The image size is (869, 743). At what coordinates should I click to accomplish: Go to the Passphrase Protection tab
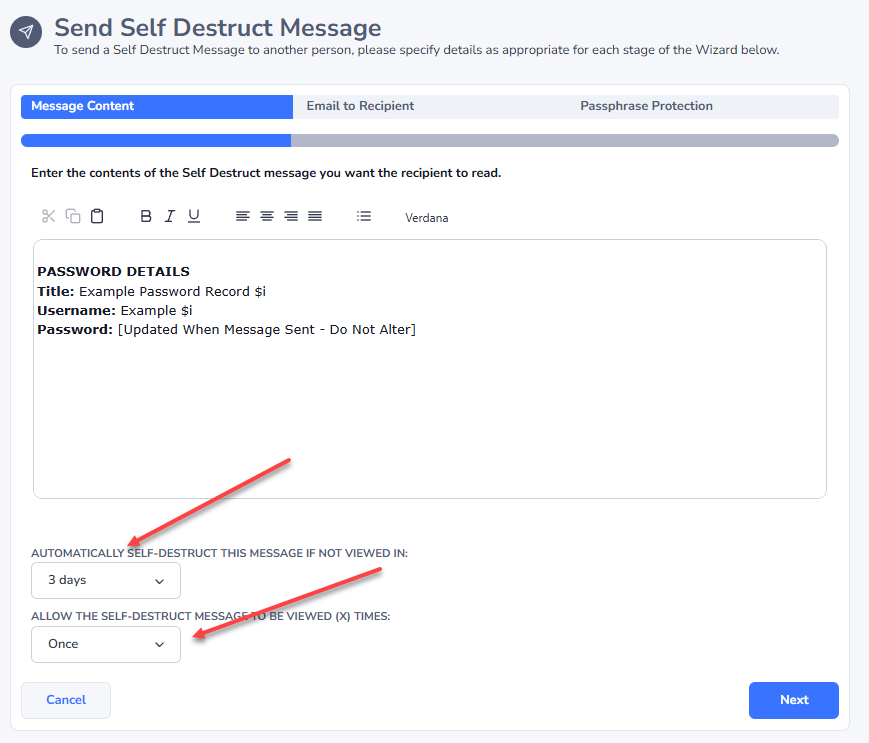(646, 106)
